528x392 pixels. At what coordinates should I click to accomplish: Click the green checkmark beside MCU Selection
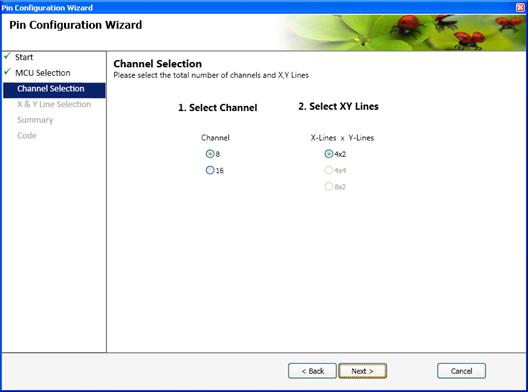[7, 72]
